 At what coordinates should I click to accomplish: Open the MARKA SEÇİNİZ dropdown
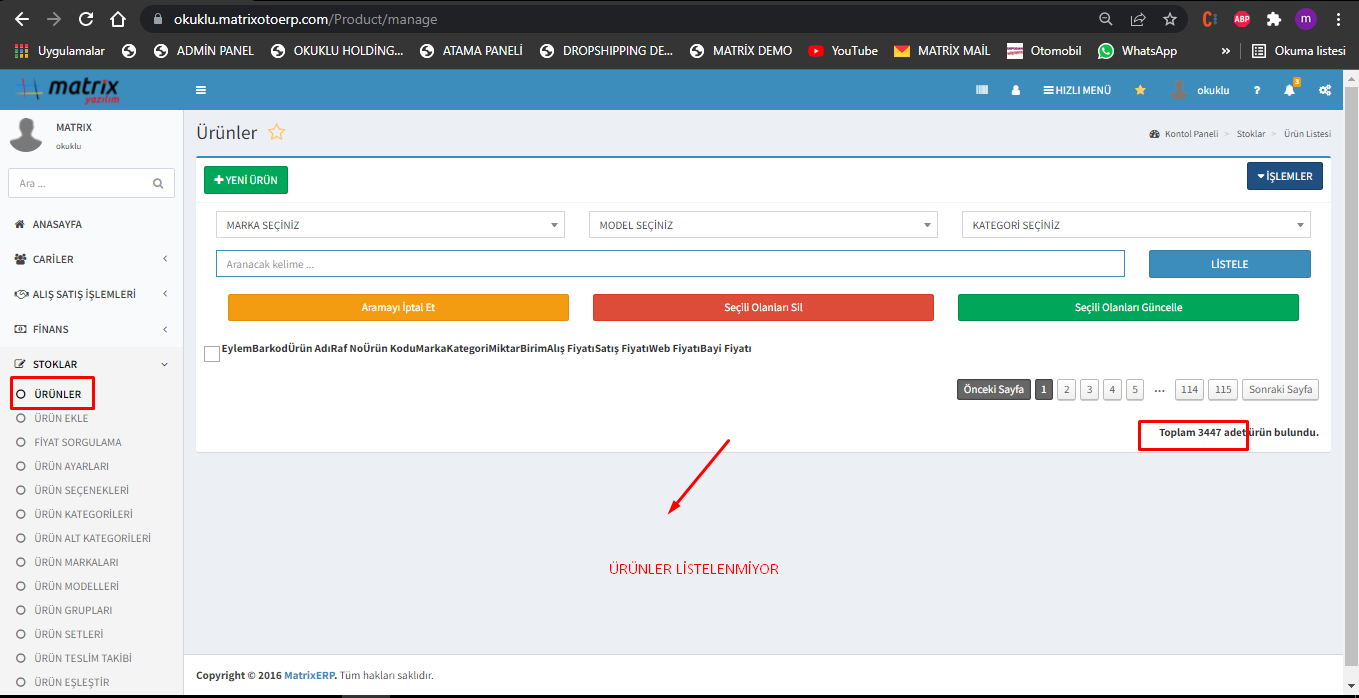click(x=390, y=225)
